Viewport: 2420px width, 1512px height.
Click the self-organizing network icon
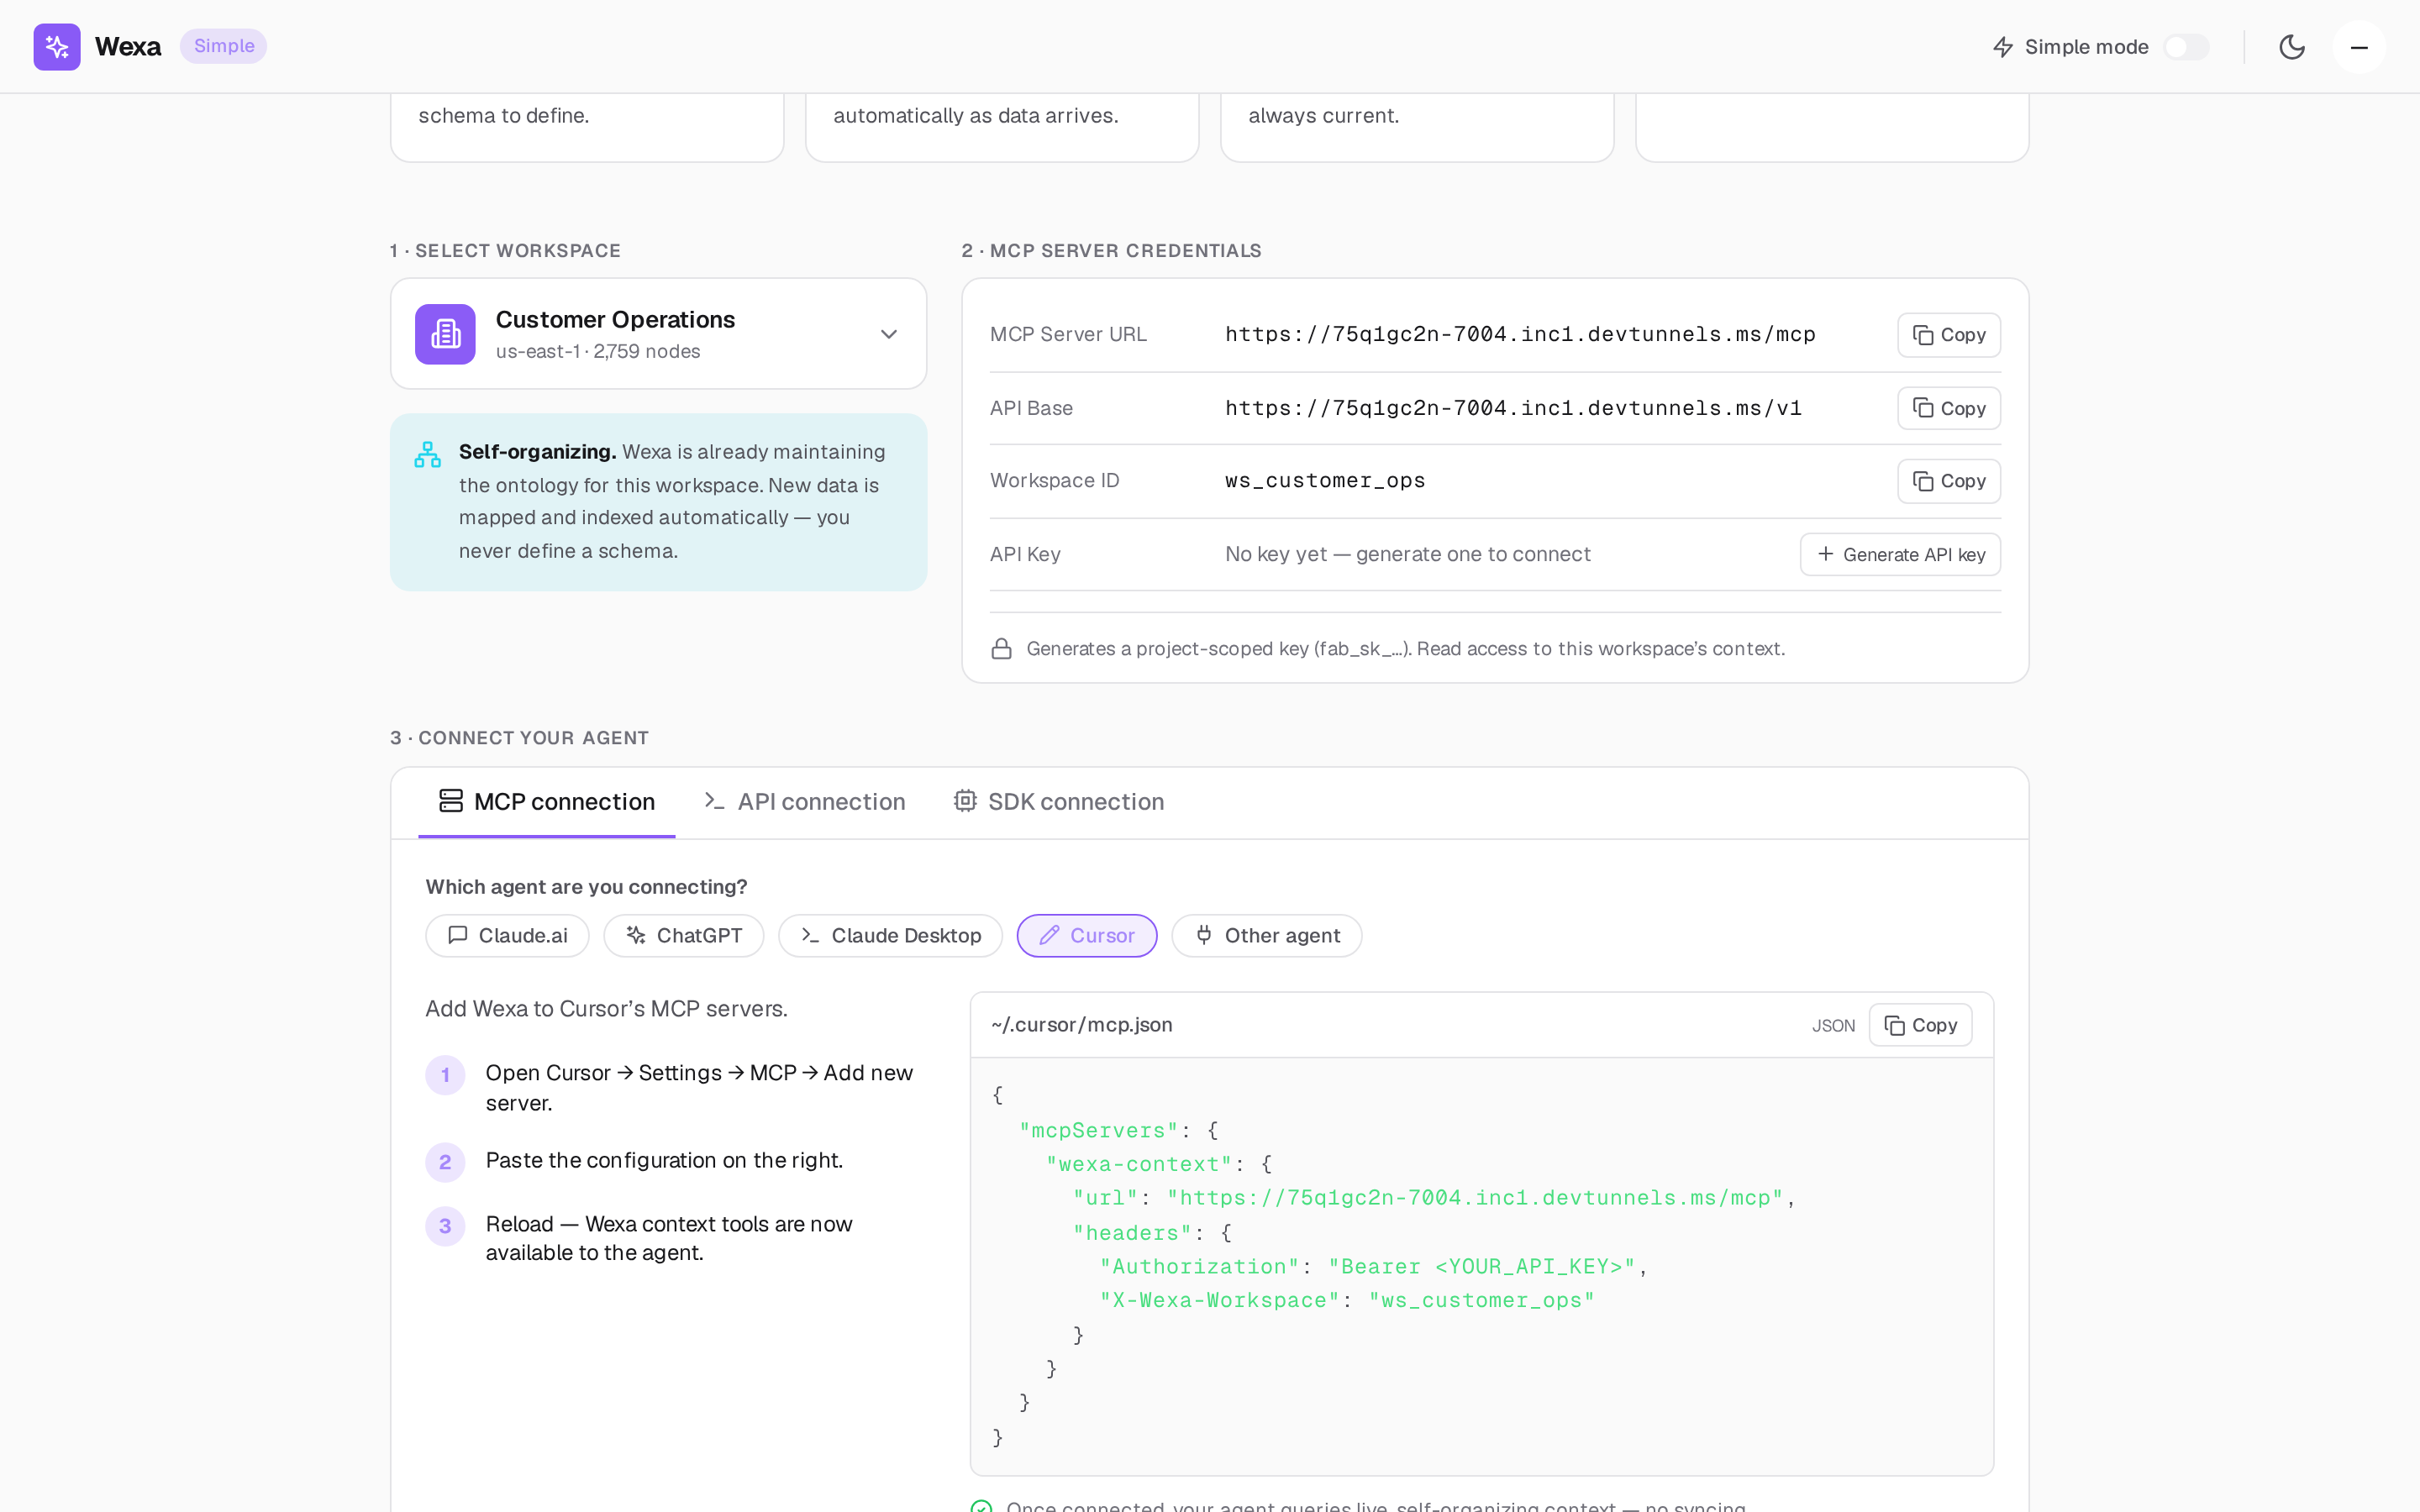(x=428, y=455)
